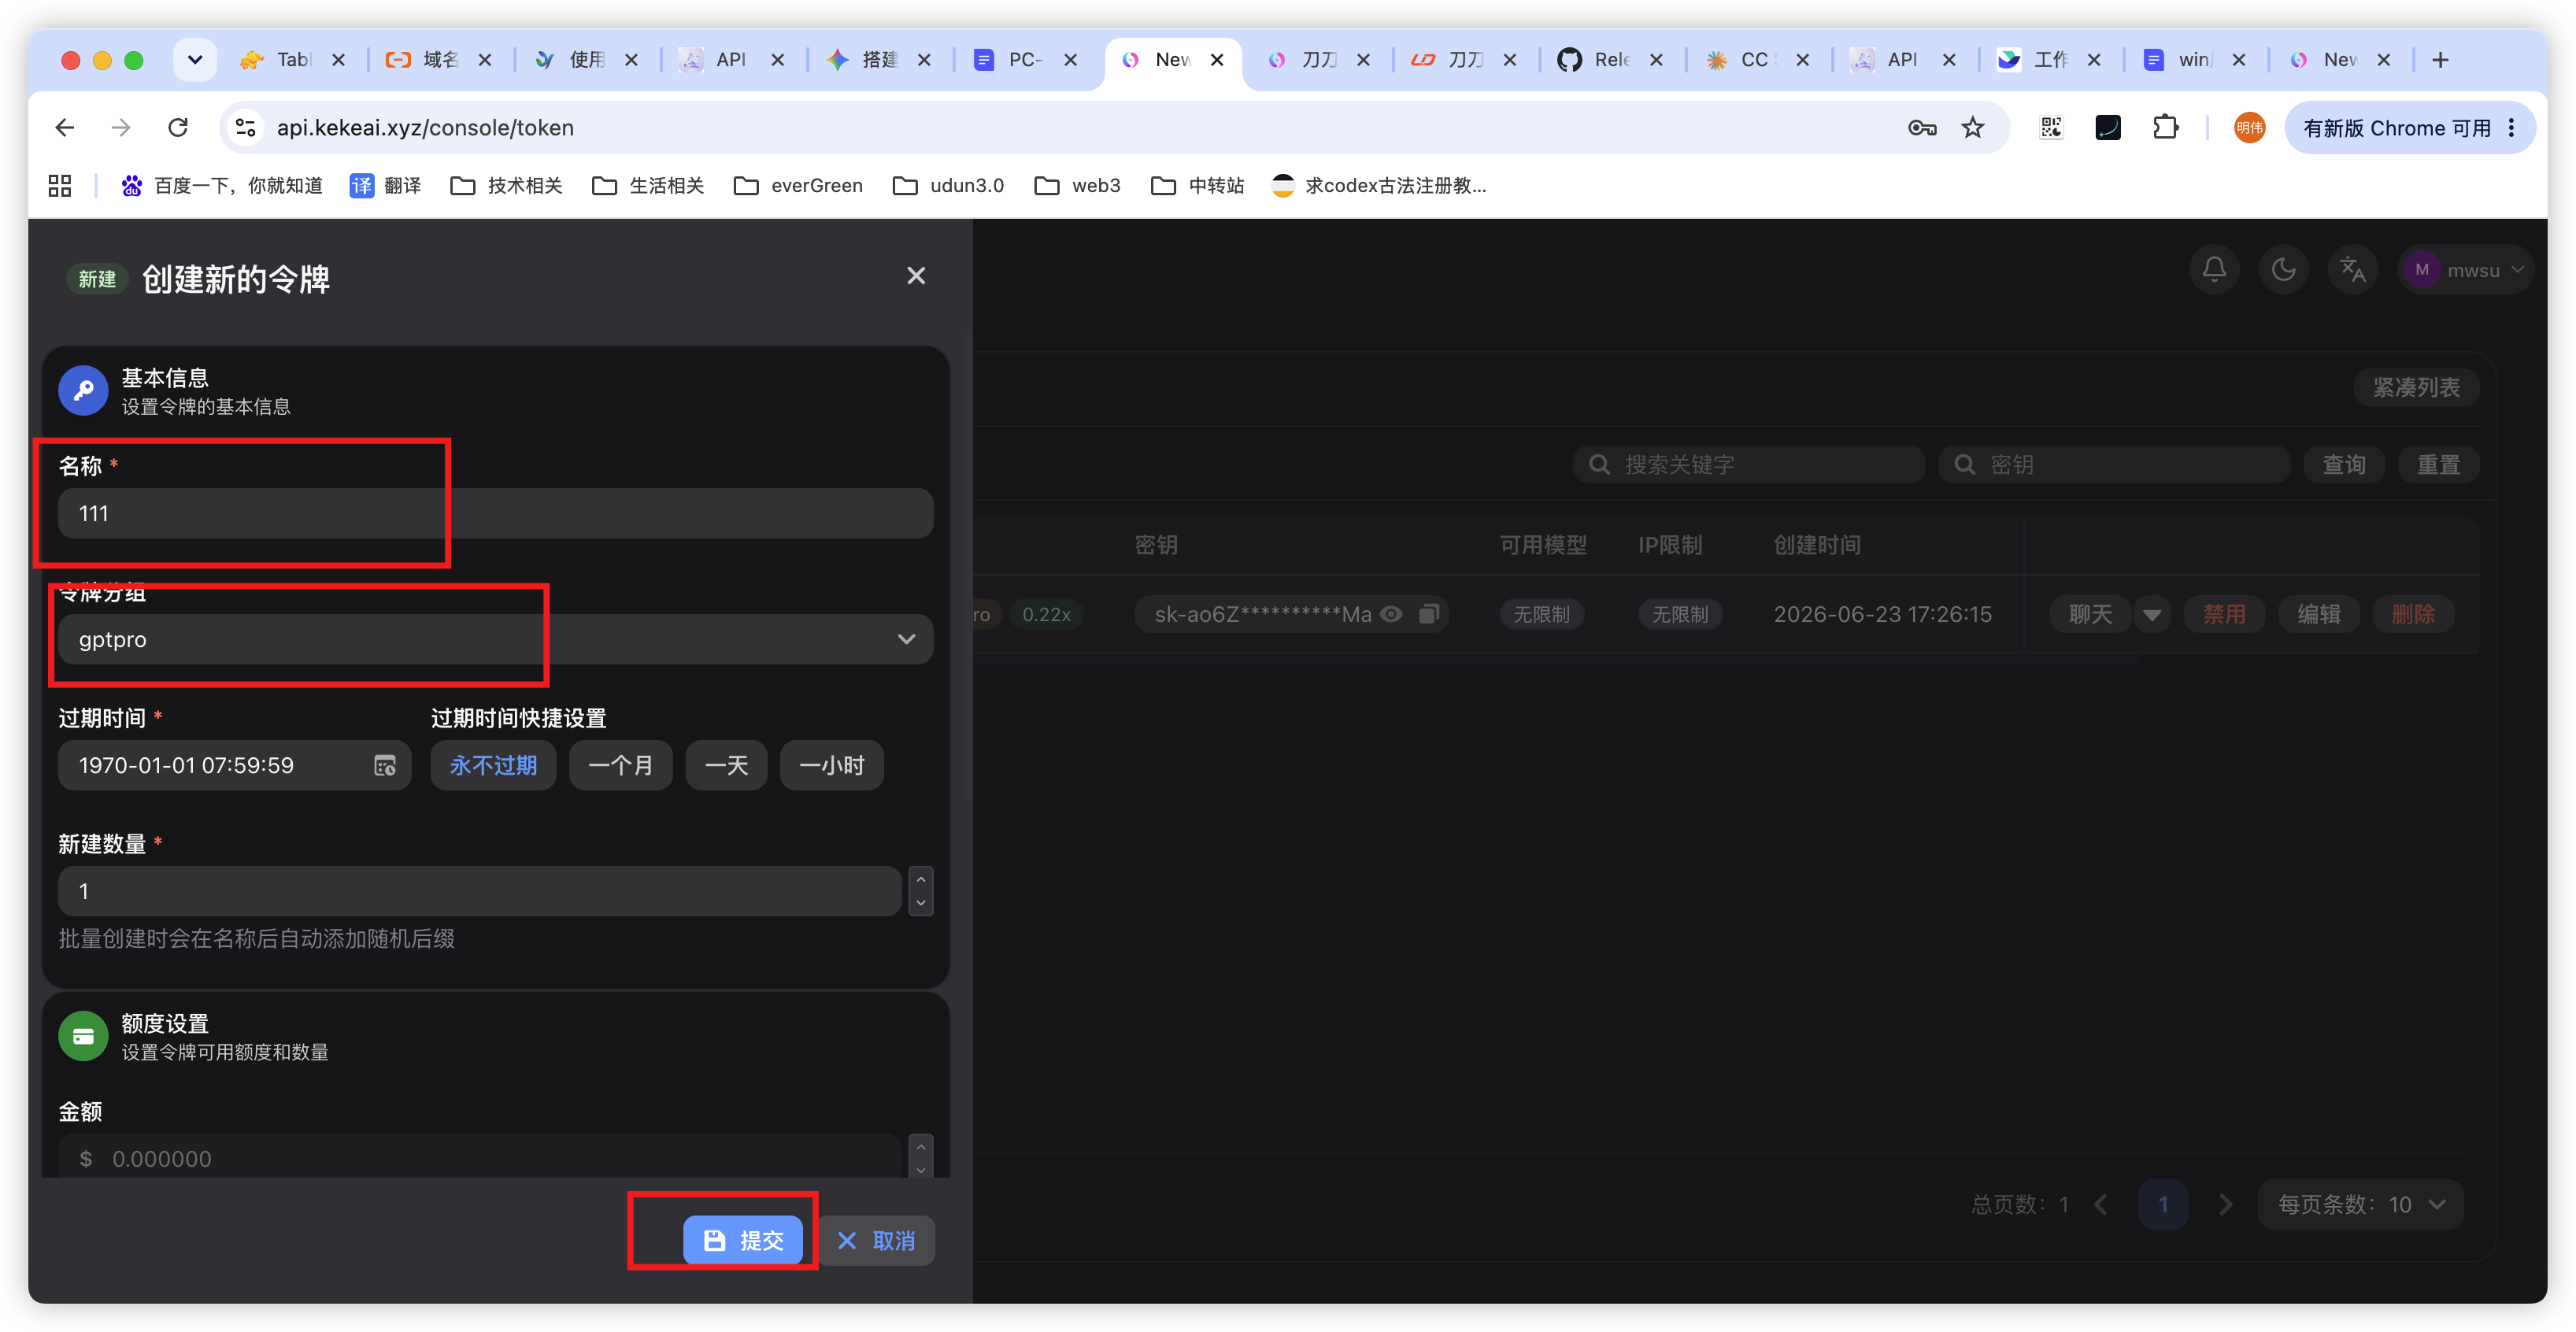Open the everGreen bookmark folder
The image size is (2576, 1332).
pos(798,186)
